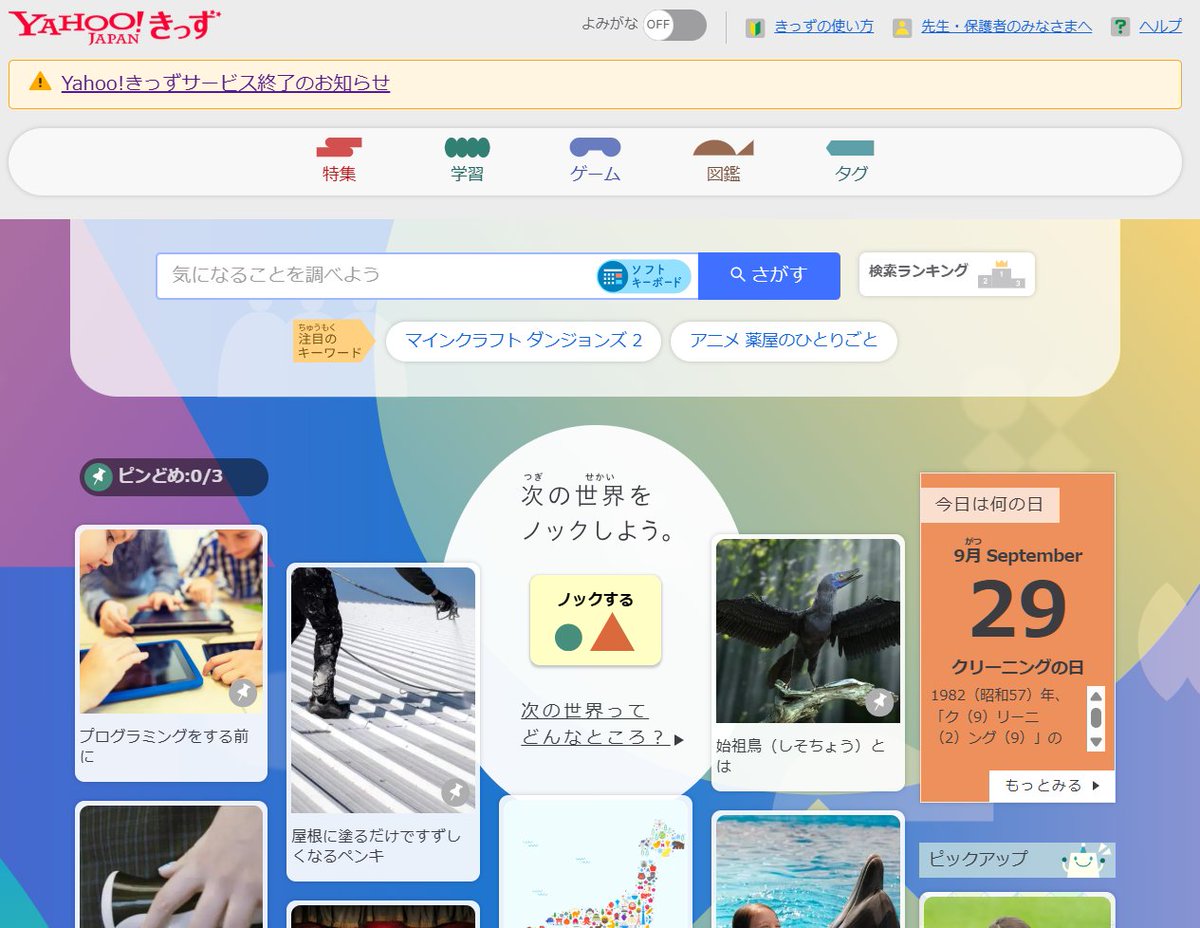
Task: Click the arrow after どんなところ？
Action: pos(679,740)
